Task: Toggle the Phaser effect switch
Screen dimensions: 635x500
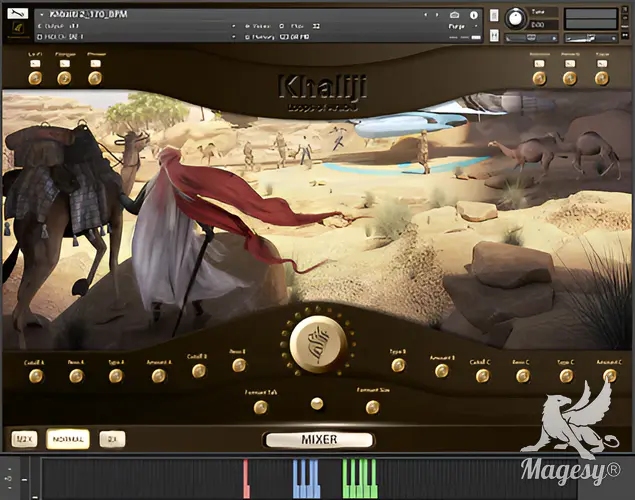Action: 96,64
